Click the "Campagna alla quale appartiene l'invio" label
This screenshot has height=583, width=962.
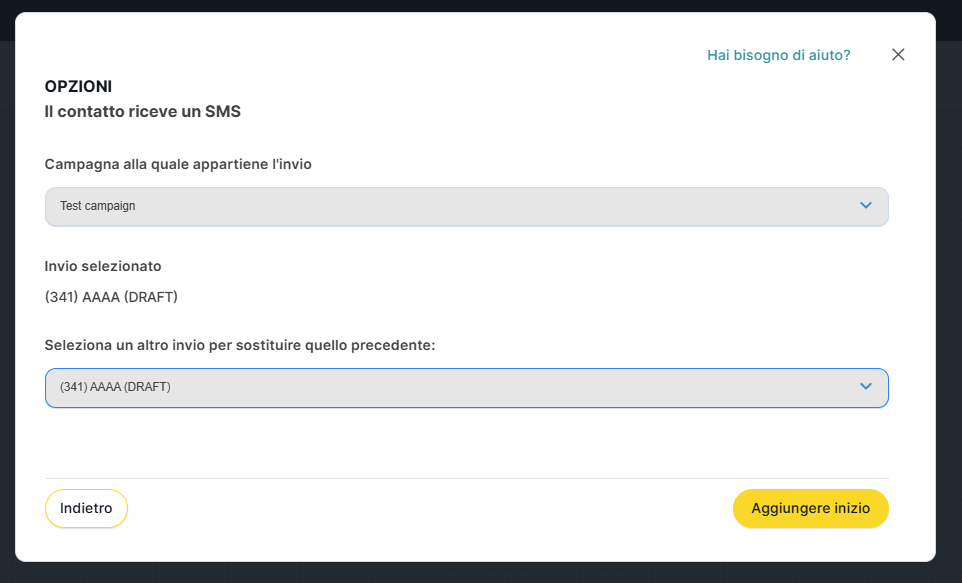178,164
